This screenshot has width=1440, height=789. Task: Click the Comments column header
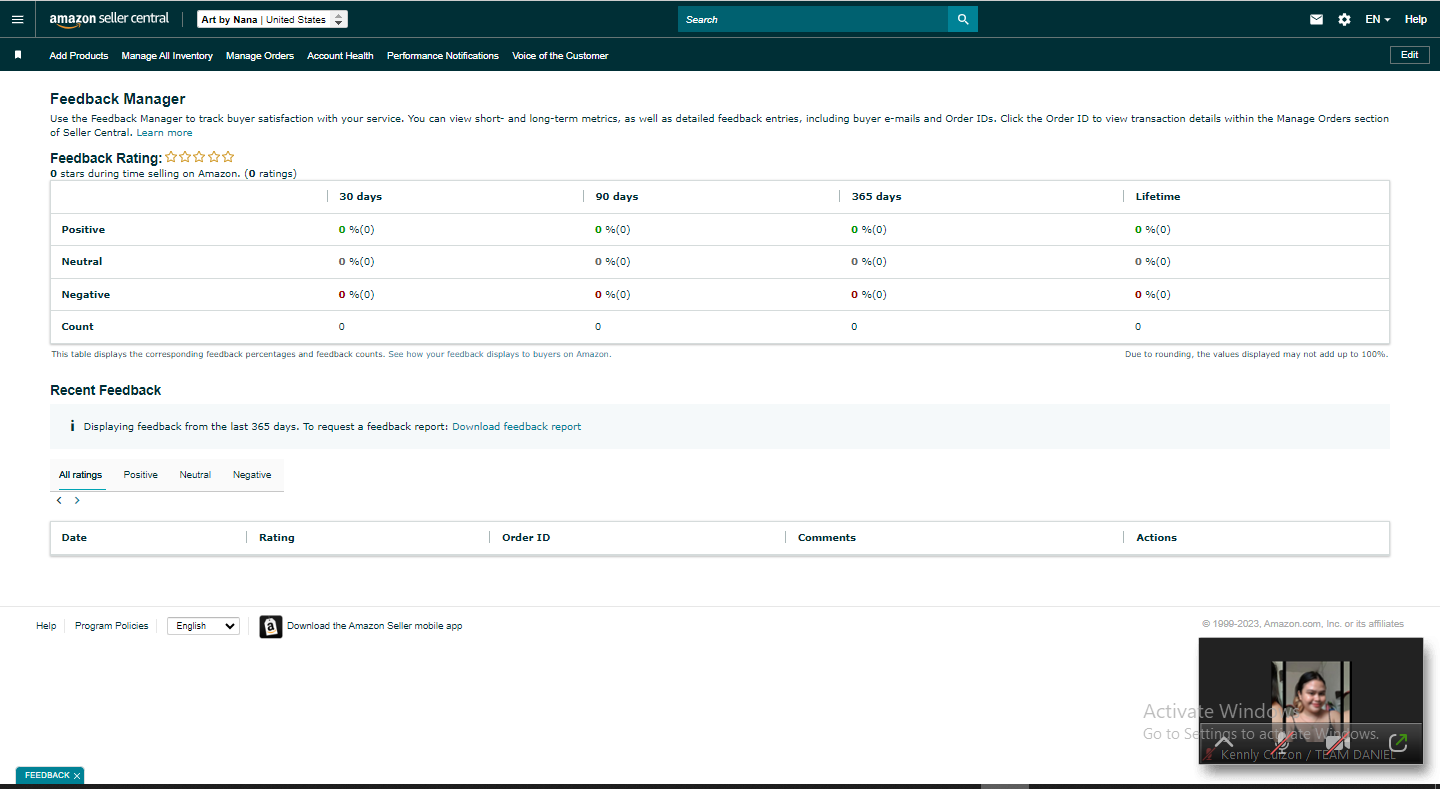827,538
